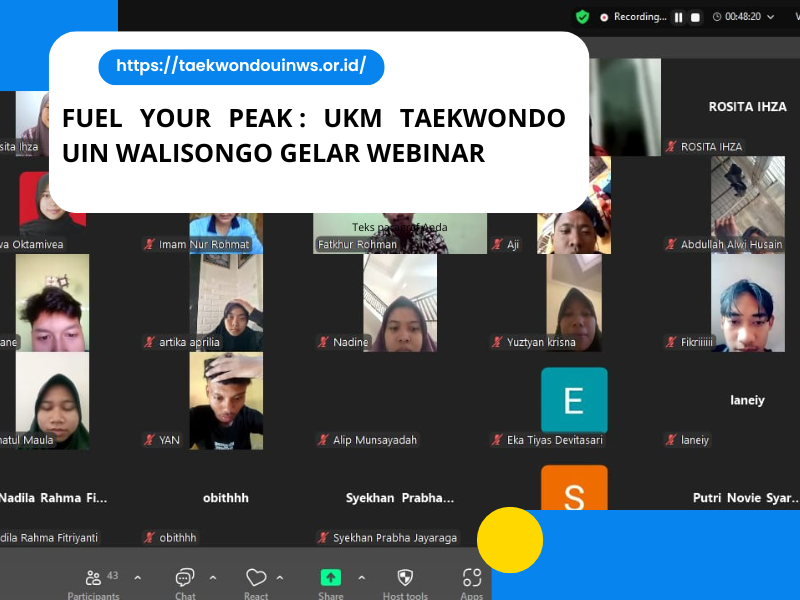Stop the meeting recording
This screenshot has width=800, height=600.
click(x=696, y=17)
